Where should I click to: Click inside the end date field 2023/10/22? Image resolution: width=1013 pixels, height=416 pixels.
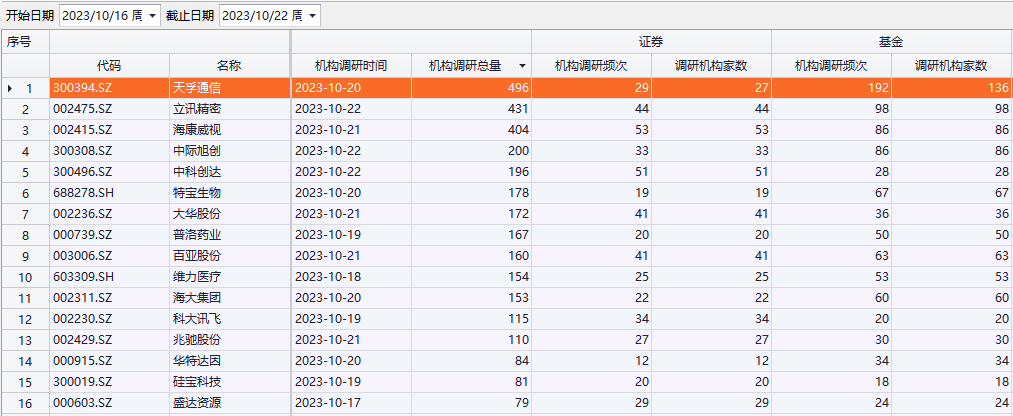pos(262,16)
